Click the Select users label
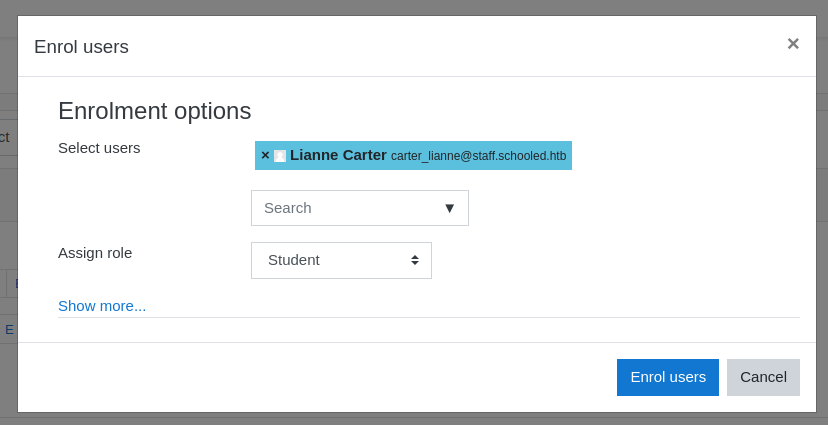The width and height of the screenshot is (828, 425). pyautogui.click(x=99, y=148)
